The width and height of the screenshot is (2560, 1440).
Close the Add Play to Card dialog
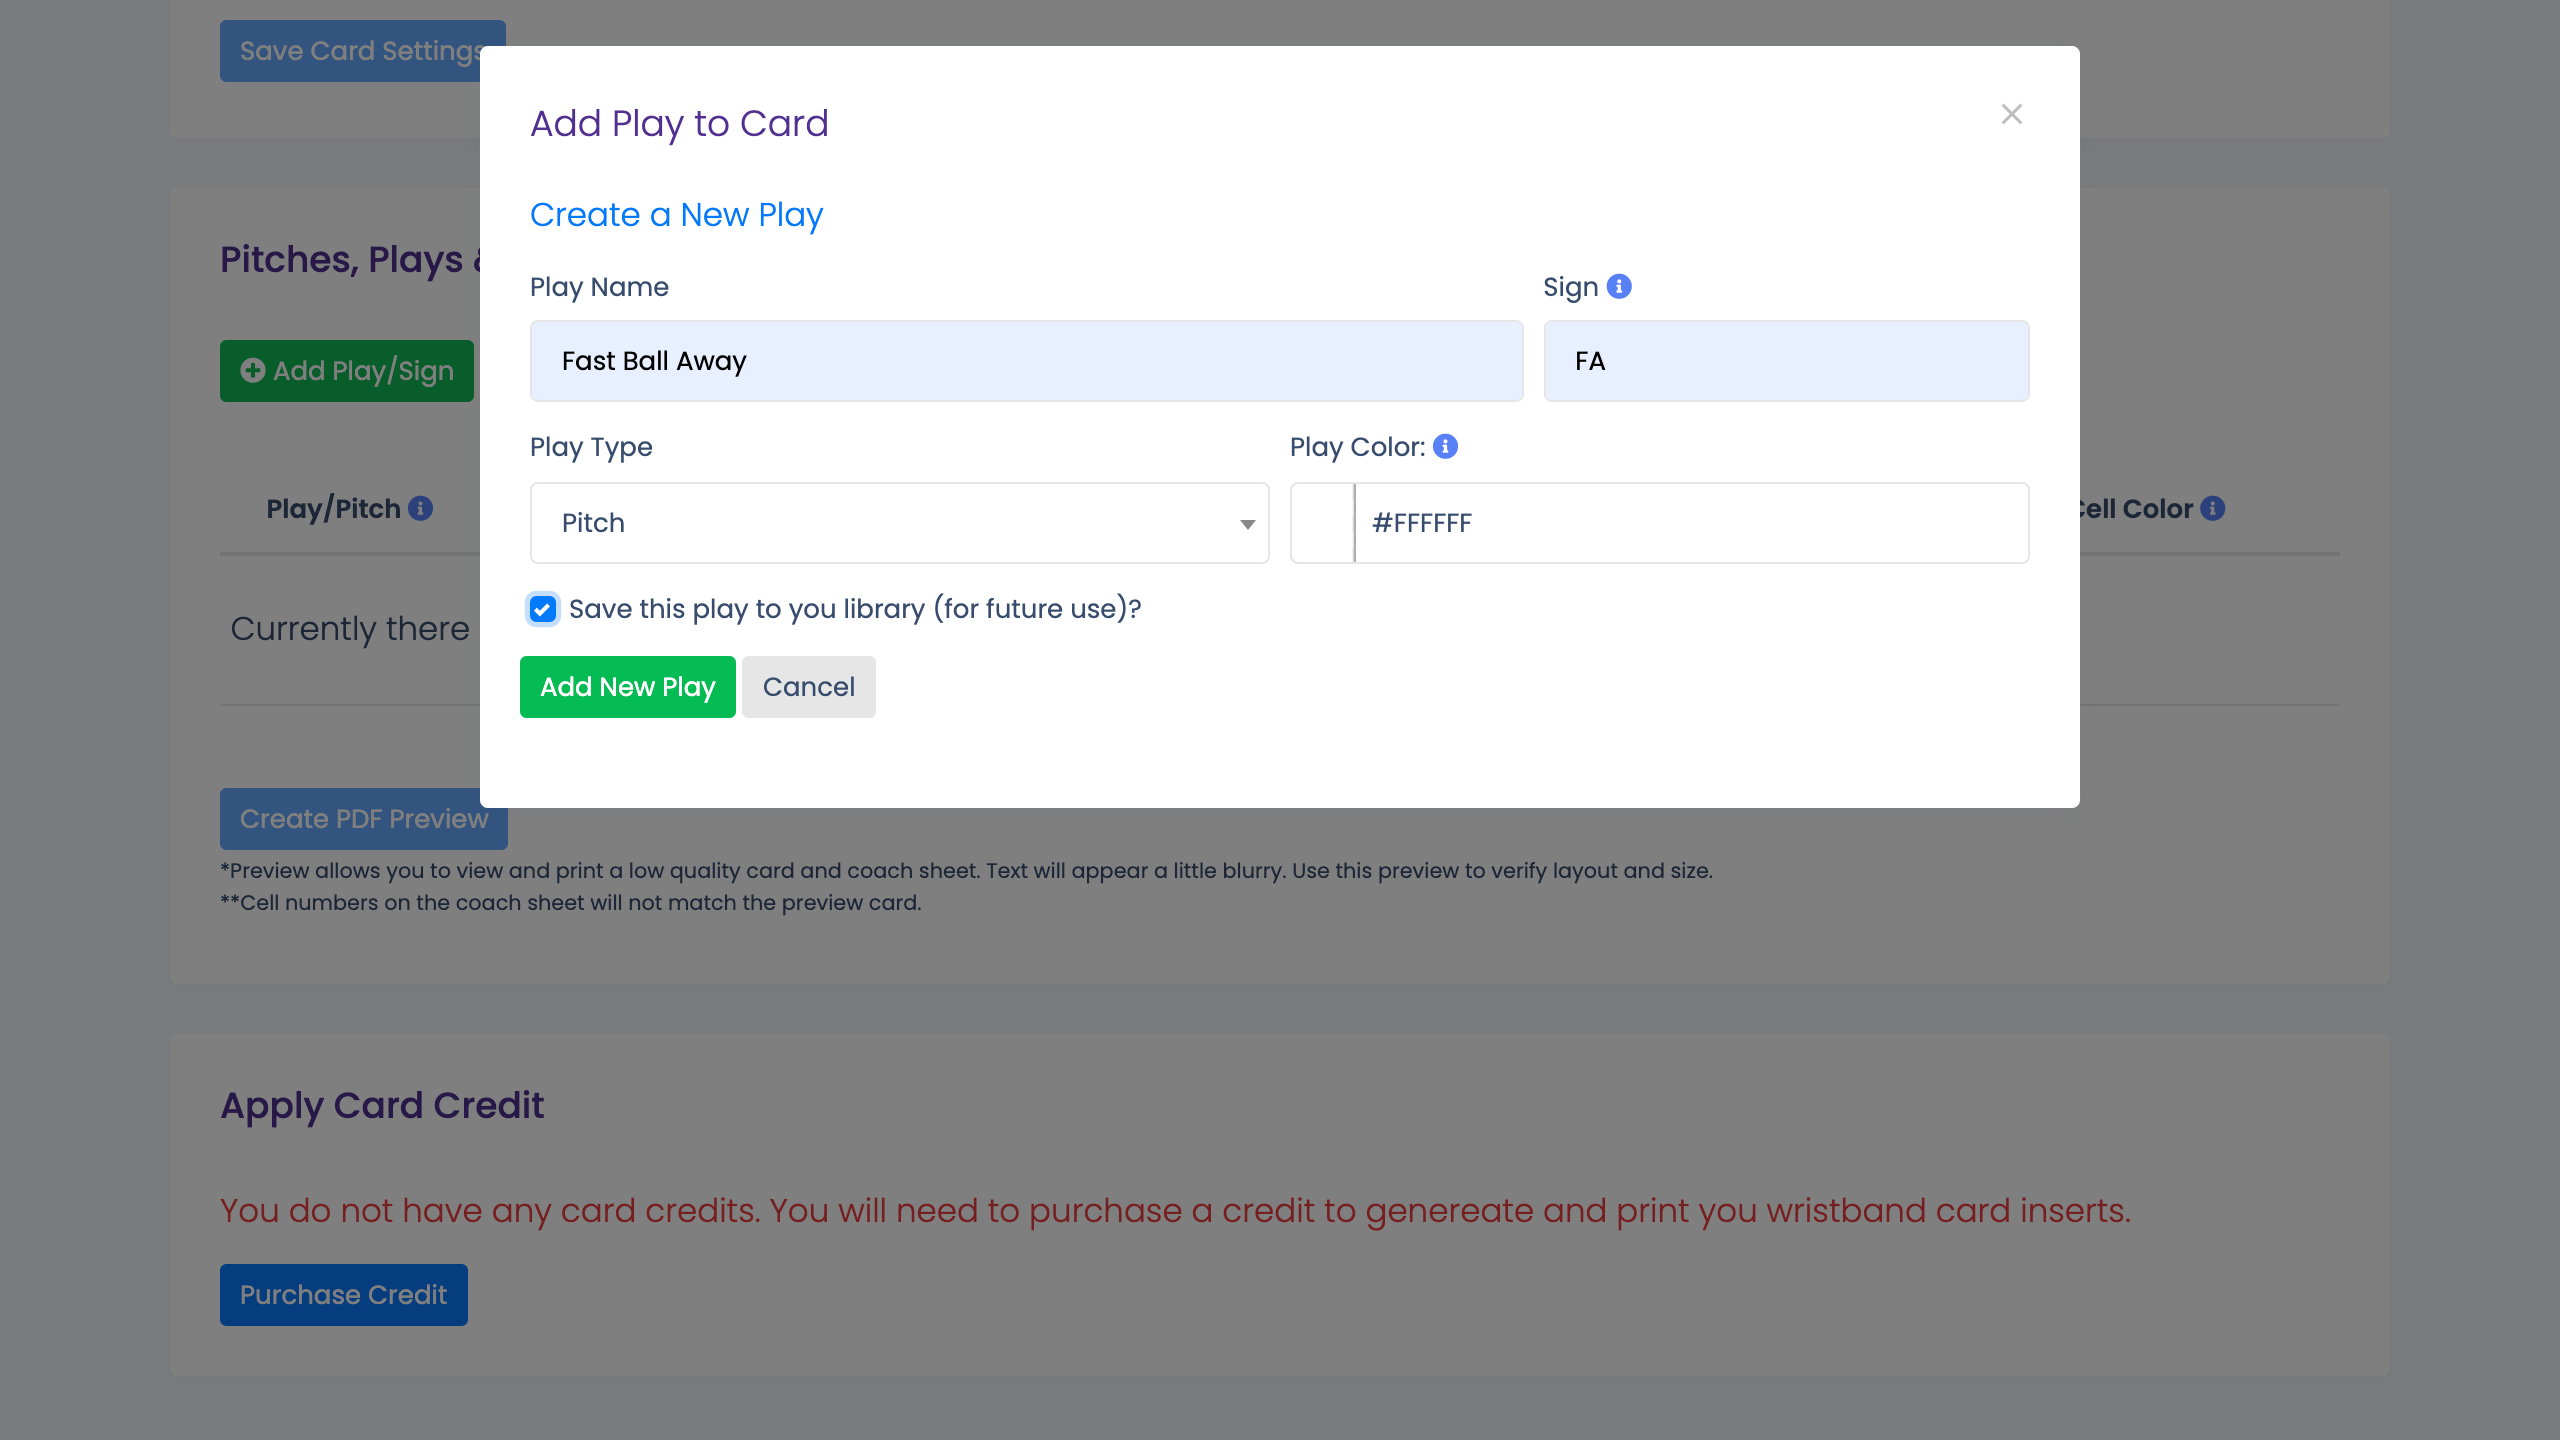point(2012,114)
